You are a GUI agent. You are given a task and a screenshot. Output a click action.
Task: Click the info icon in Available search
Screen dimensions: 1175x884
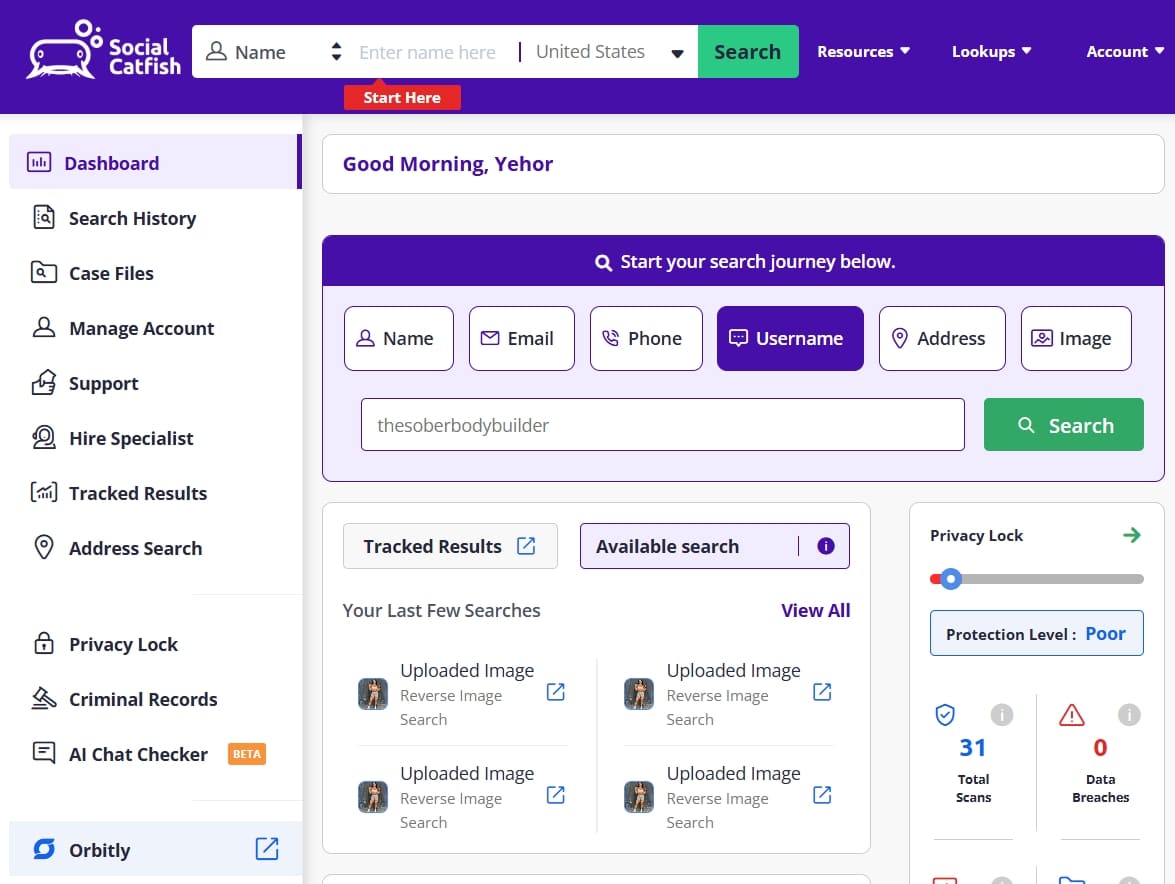tap(826, 546)
